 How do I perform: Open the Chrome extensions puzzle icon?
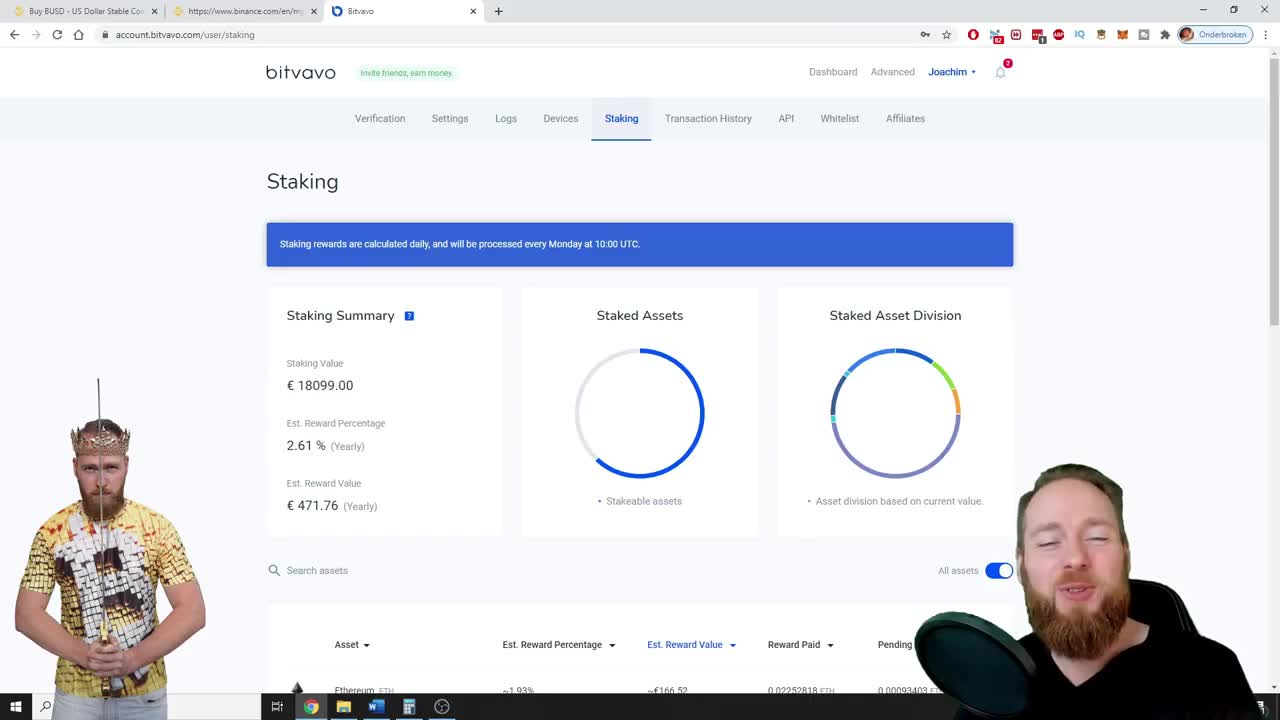1165,34
